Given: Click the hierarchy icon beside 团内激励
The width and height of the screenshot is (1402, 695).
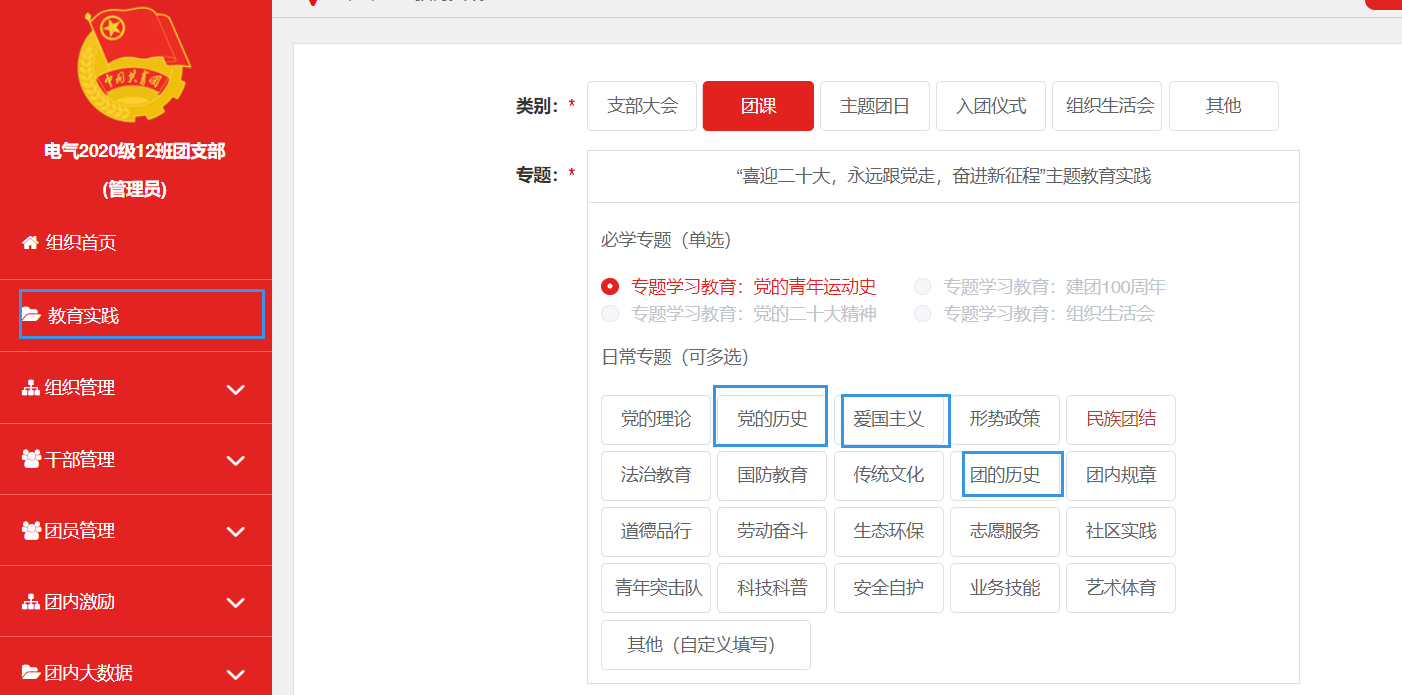Looking at the screenshot, I should 30,602.
